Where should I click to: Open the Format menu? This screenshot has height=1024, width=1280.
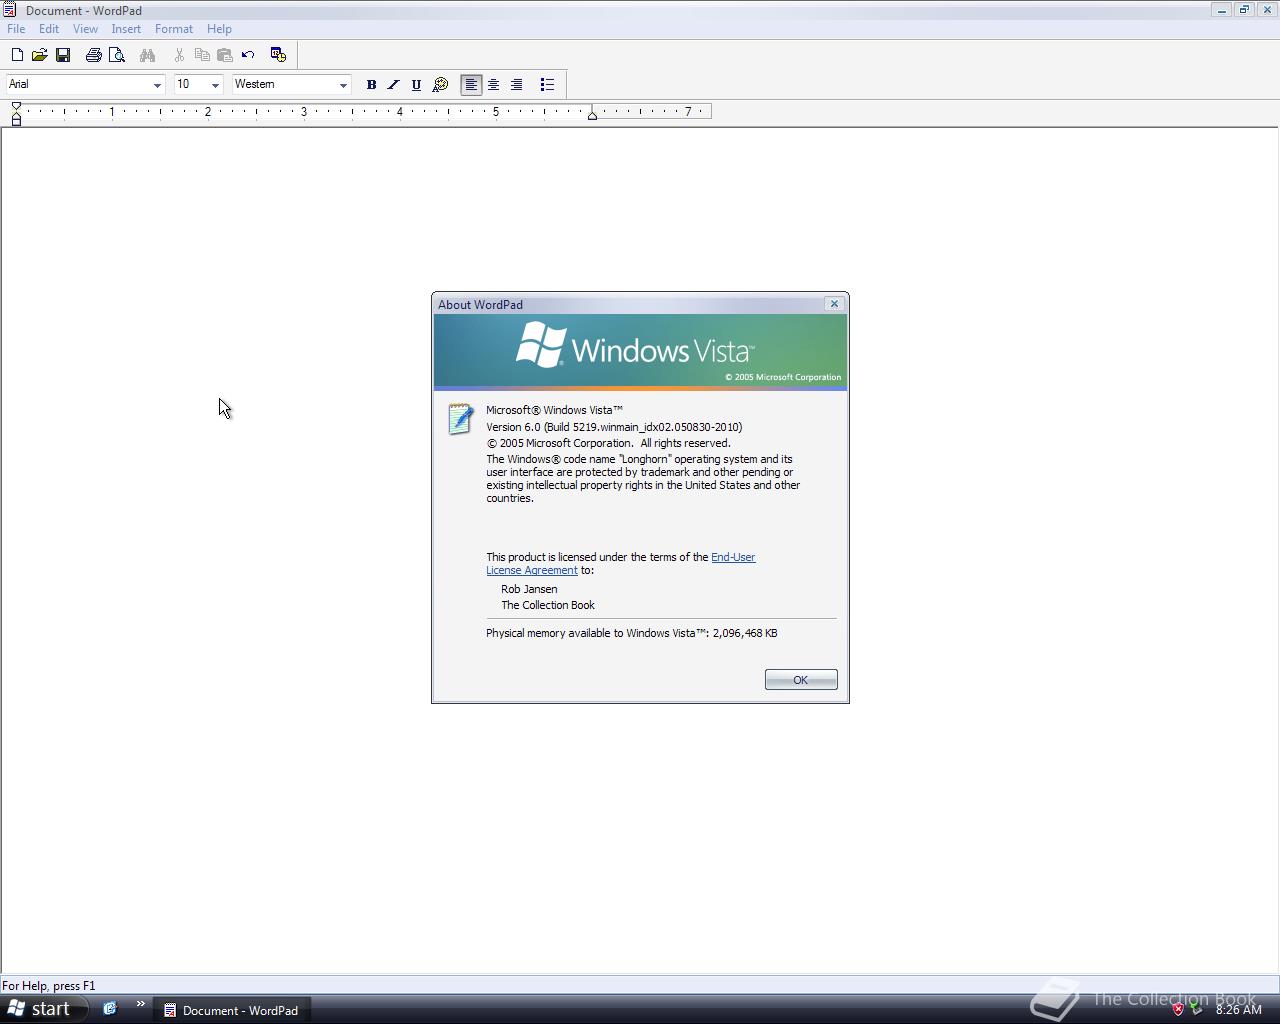174,29
